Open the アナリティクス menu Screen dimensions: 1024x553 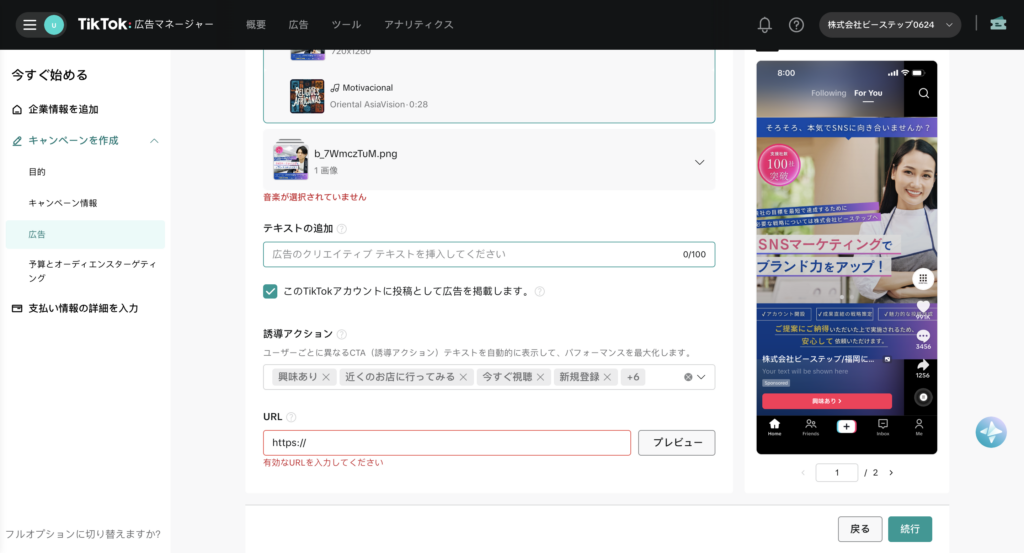419,25
